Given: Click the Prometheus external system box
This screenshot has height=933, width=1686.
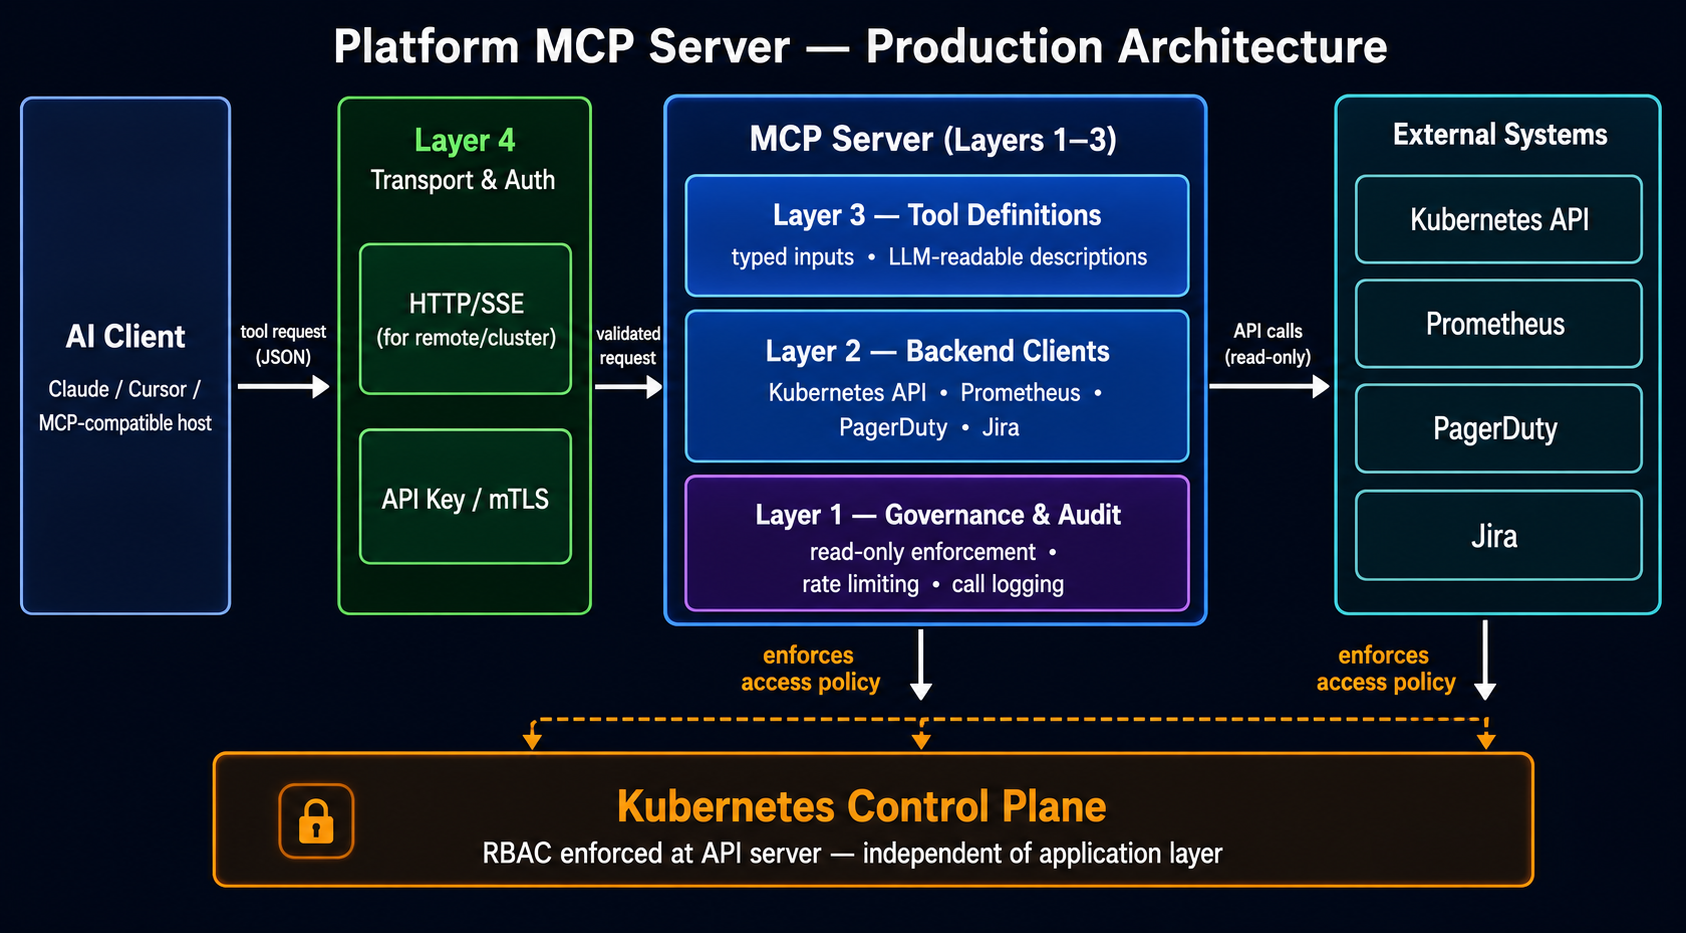Looking at the screenshot, I should (1499, 324).
